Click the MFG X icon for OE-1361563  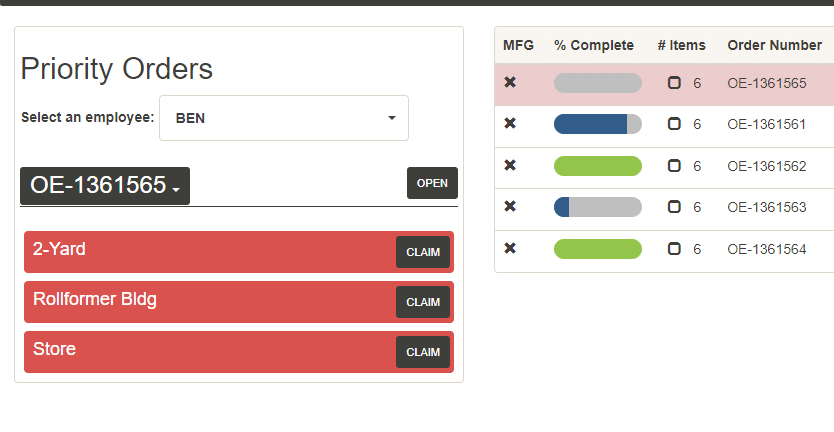coord(510,207)
